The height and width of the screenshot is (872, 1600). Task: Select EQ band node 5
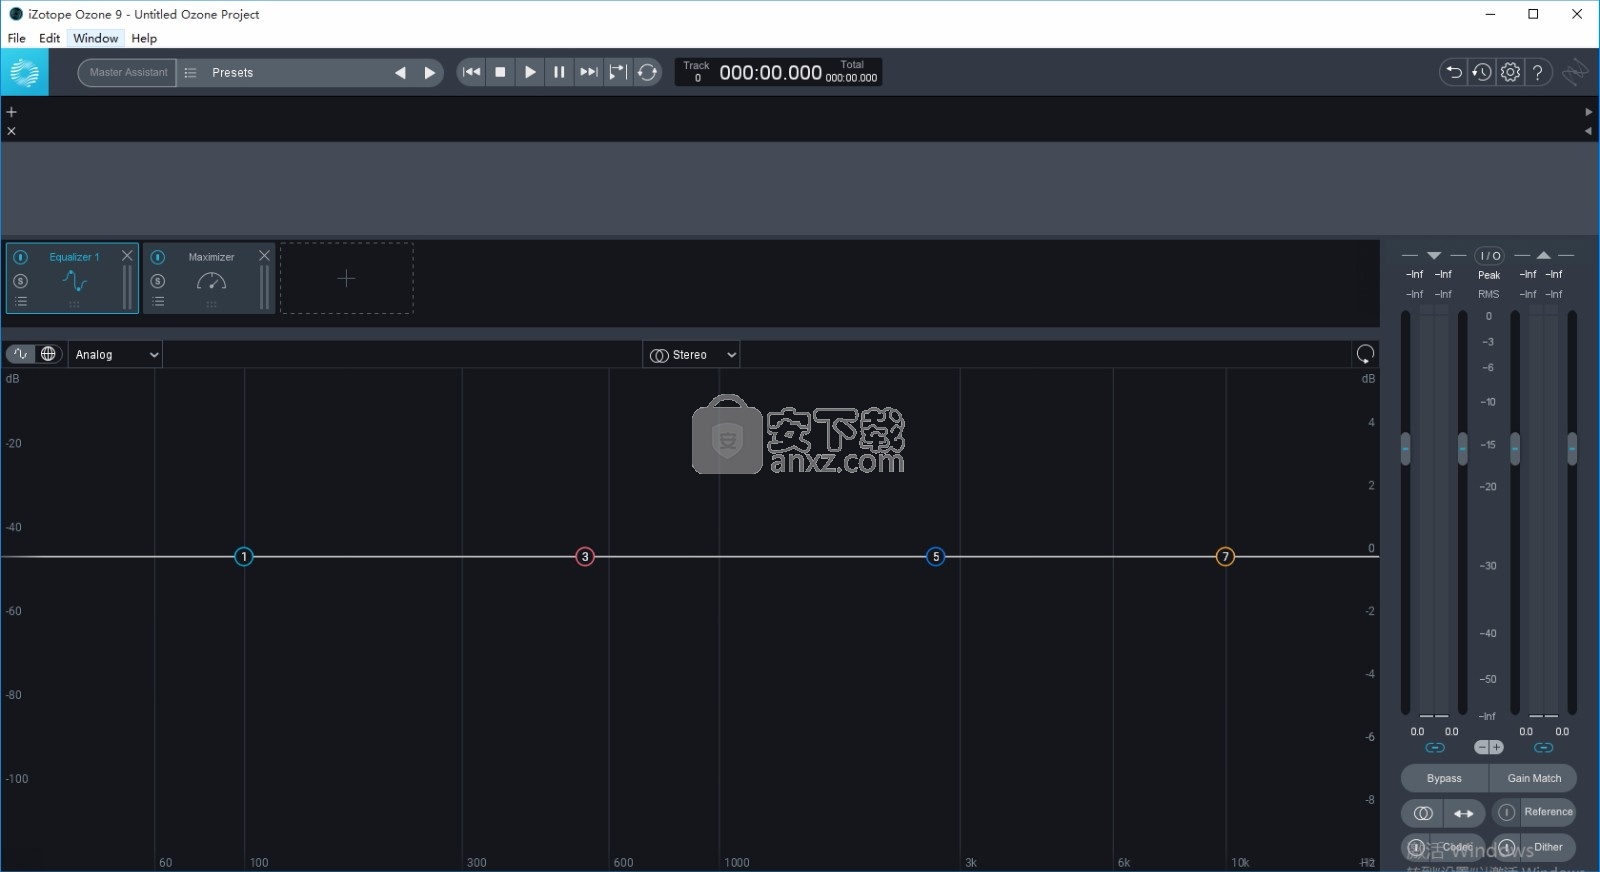(936, 557)
